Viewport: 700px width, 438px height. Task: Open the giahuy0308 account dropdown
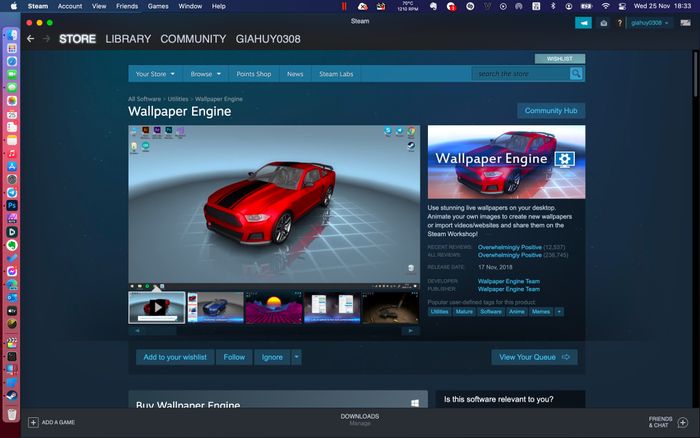pos(650,23)
